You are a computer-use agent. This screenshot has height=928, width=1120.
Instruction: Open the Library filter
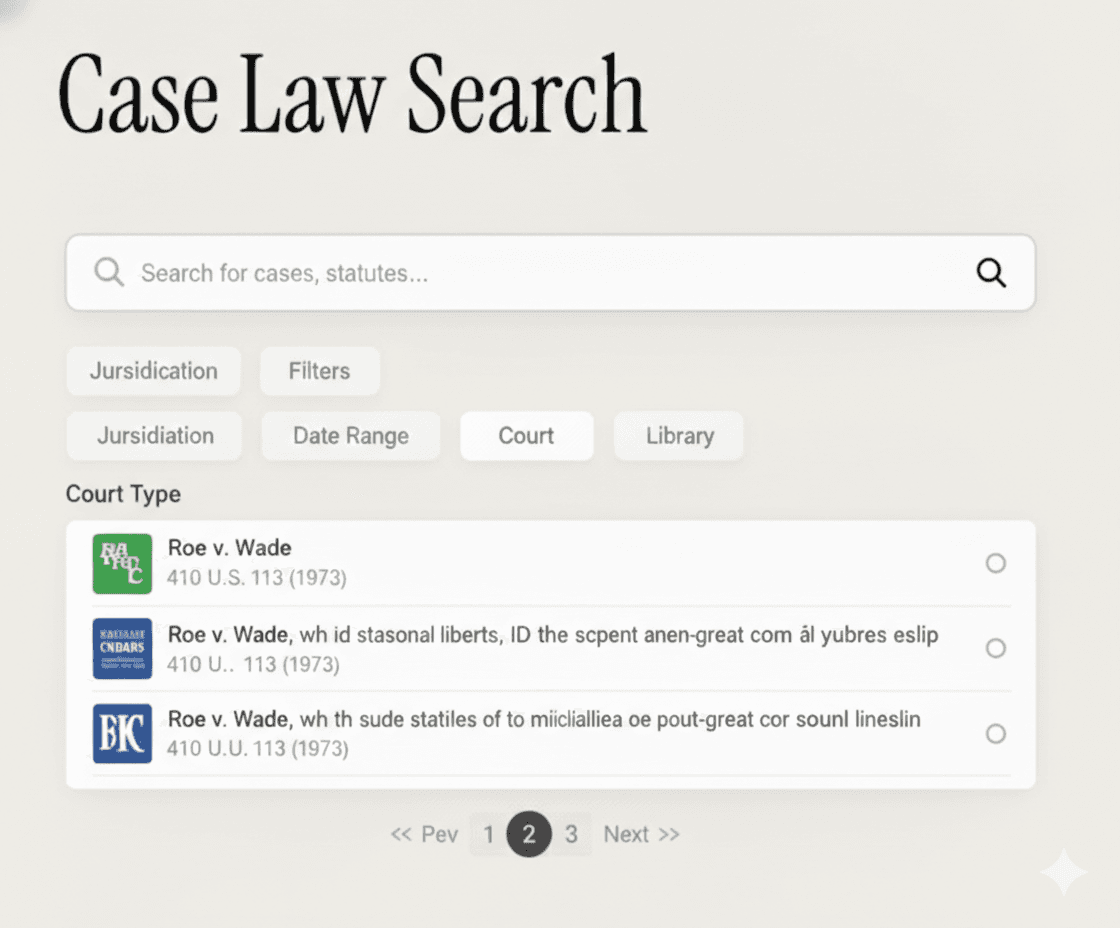pos(678,436)
